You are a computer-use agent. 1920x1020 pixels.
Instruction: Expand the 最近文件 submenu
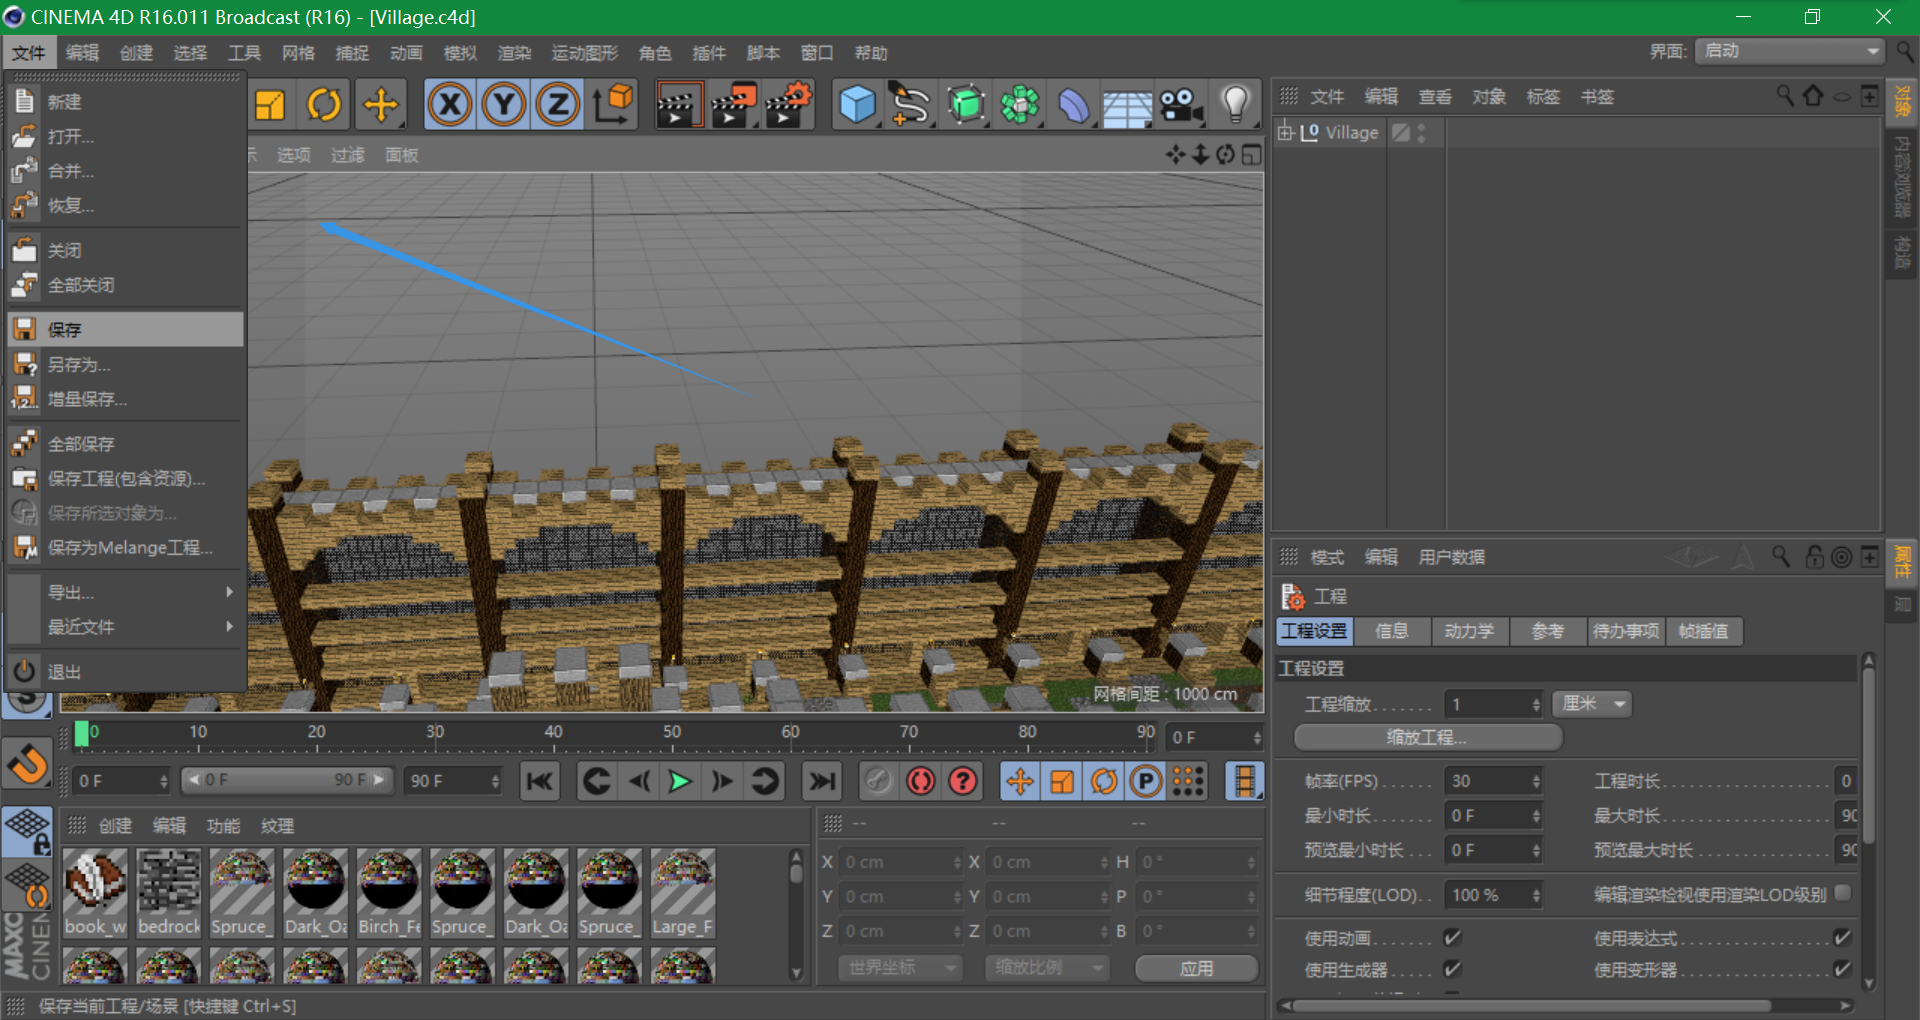point(126,627)
